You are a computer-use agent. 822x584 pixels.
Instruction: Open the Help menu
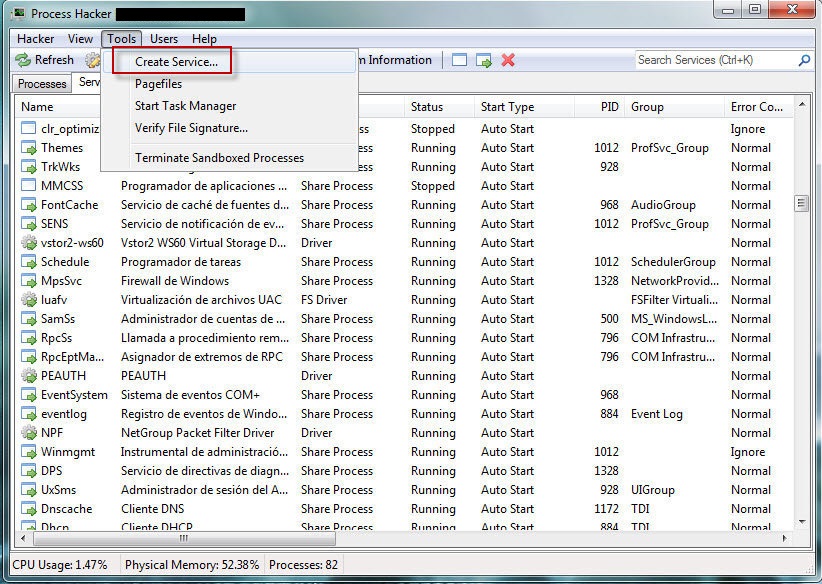click(x=204, y=39)
